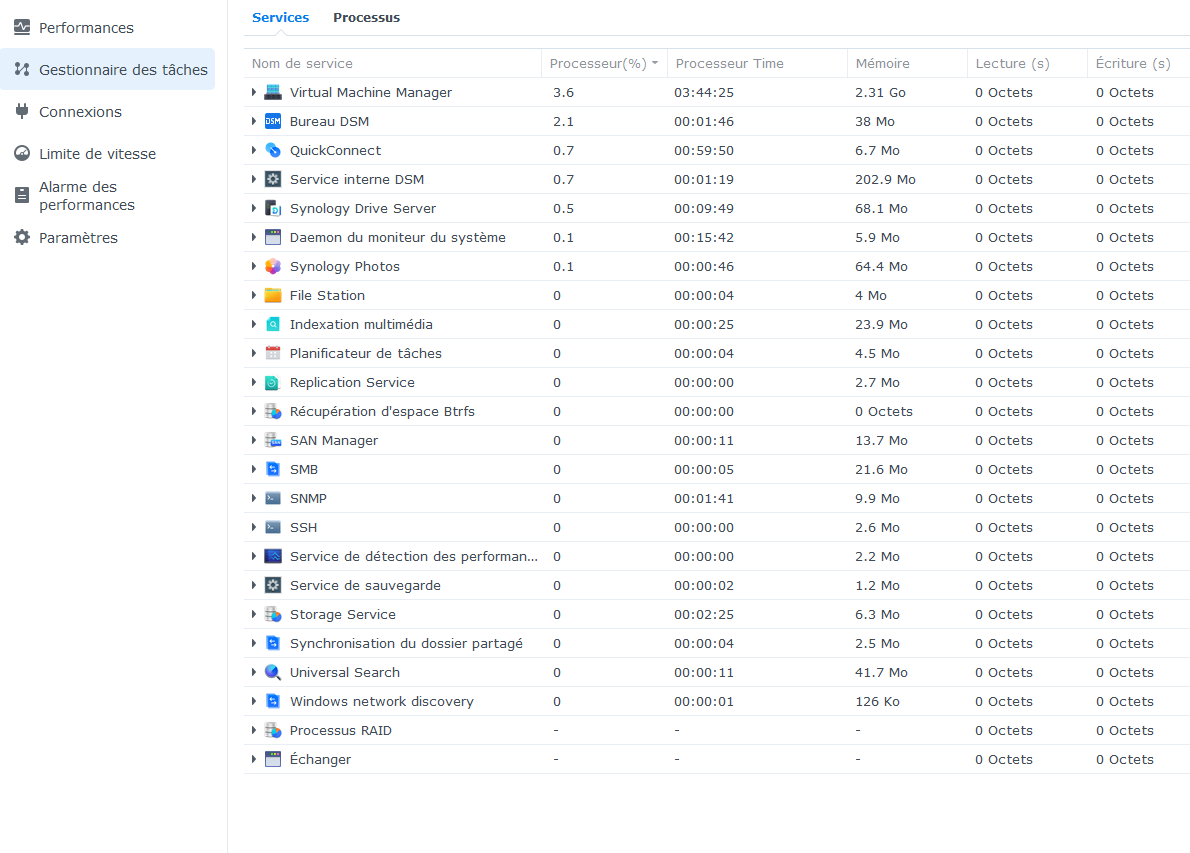Switch to the Processus tab

point(367,17)
